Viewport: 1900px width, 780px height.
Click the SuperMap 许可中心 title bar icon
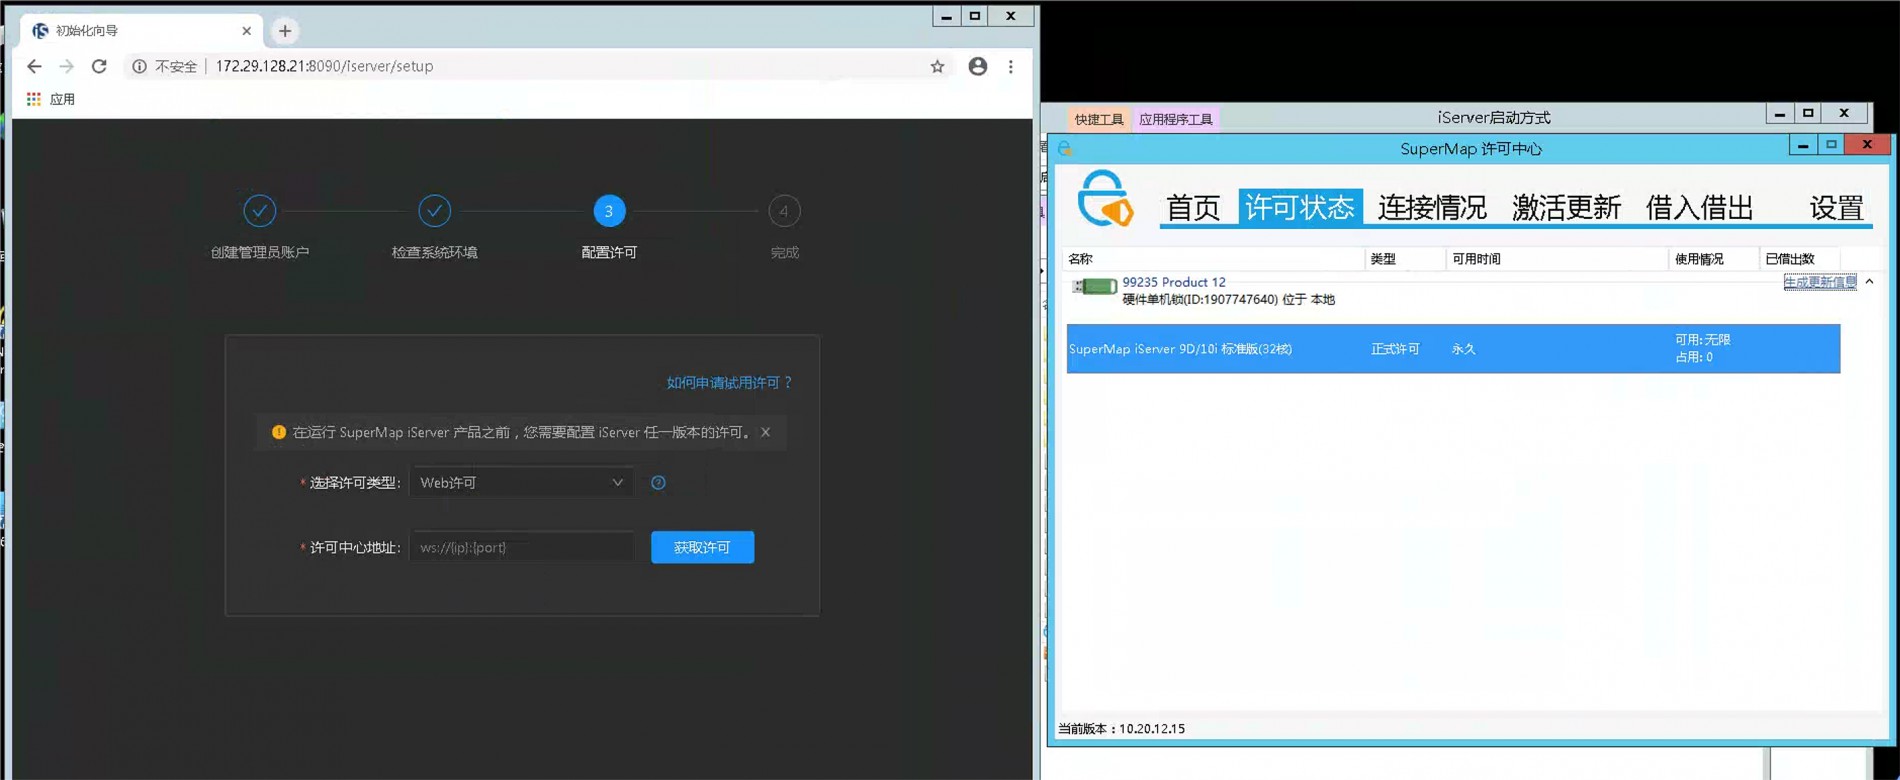1064,148
